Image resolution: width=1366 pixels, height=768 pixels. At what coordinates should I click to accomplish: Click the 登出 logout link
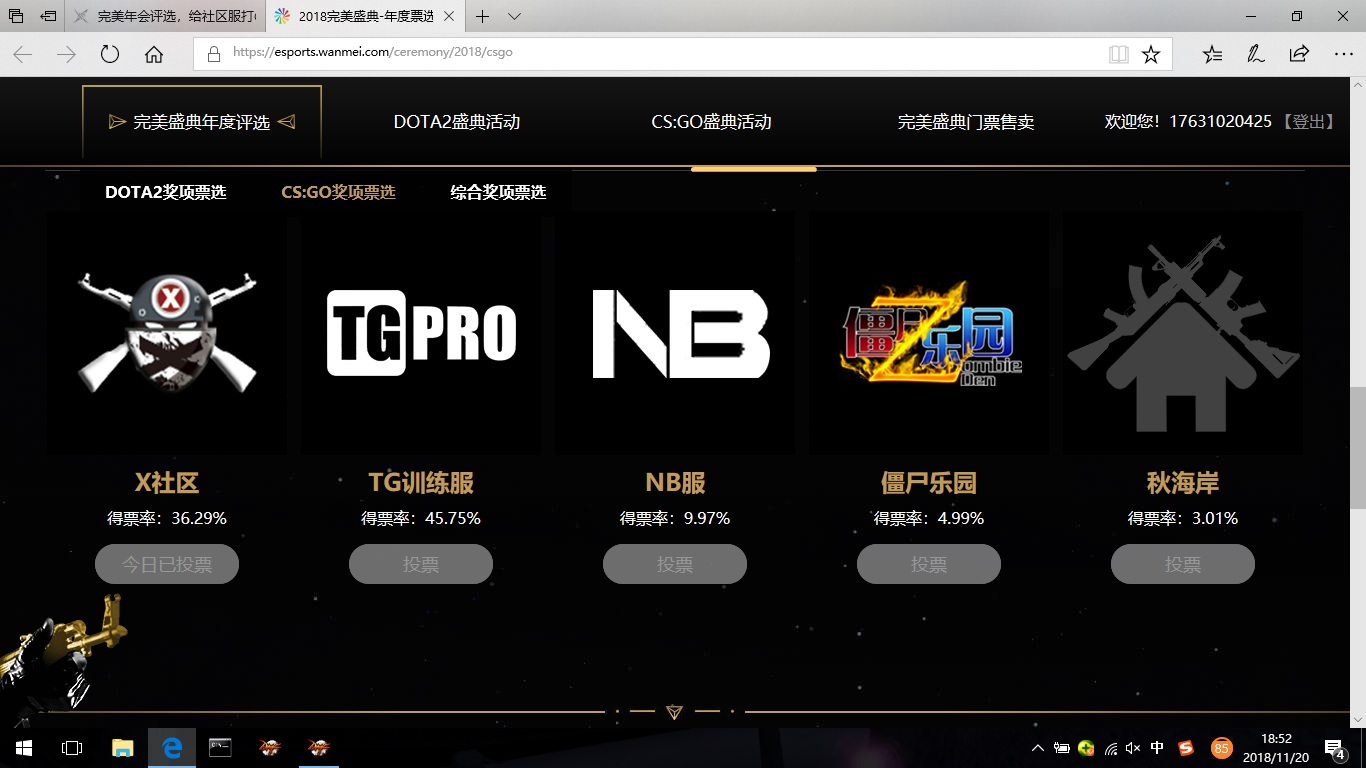point(1308,121)
